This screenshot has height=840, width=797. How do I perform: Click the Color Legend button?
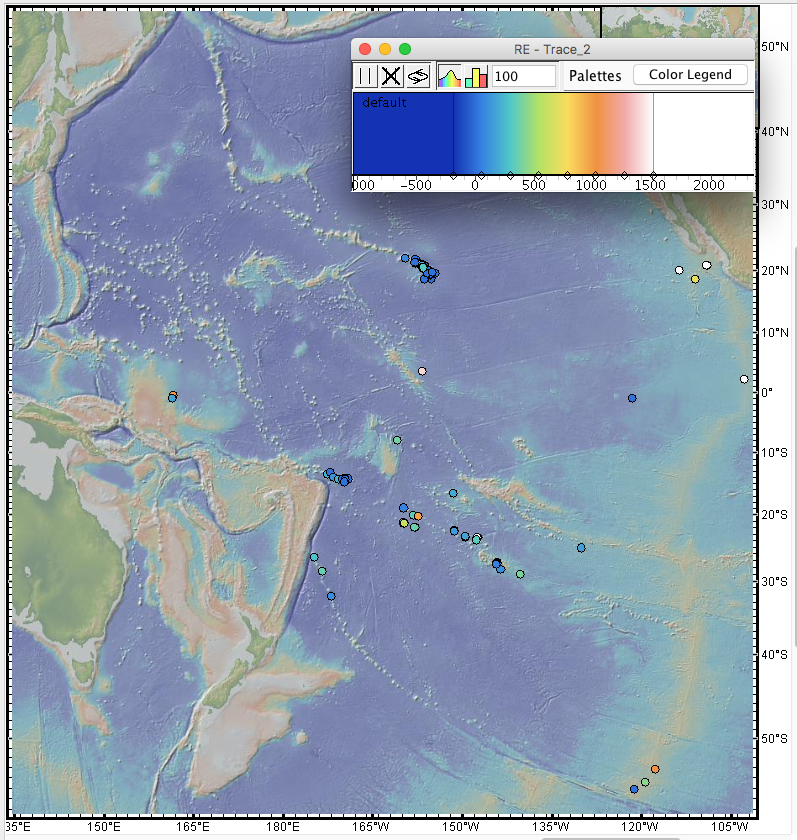(689, 75)
